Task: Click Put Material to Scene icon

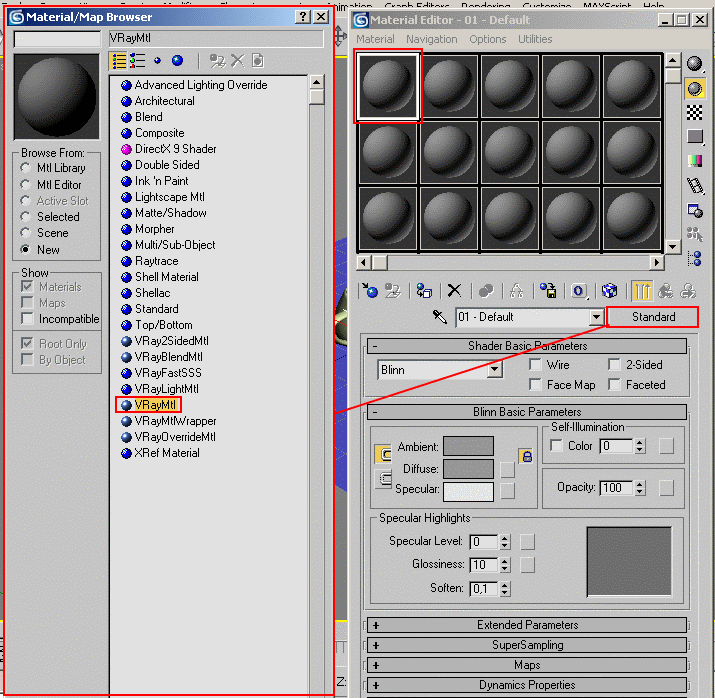Action: pos(393,290)
